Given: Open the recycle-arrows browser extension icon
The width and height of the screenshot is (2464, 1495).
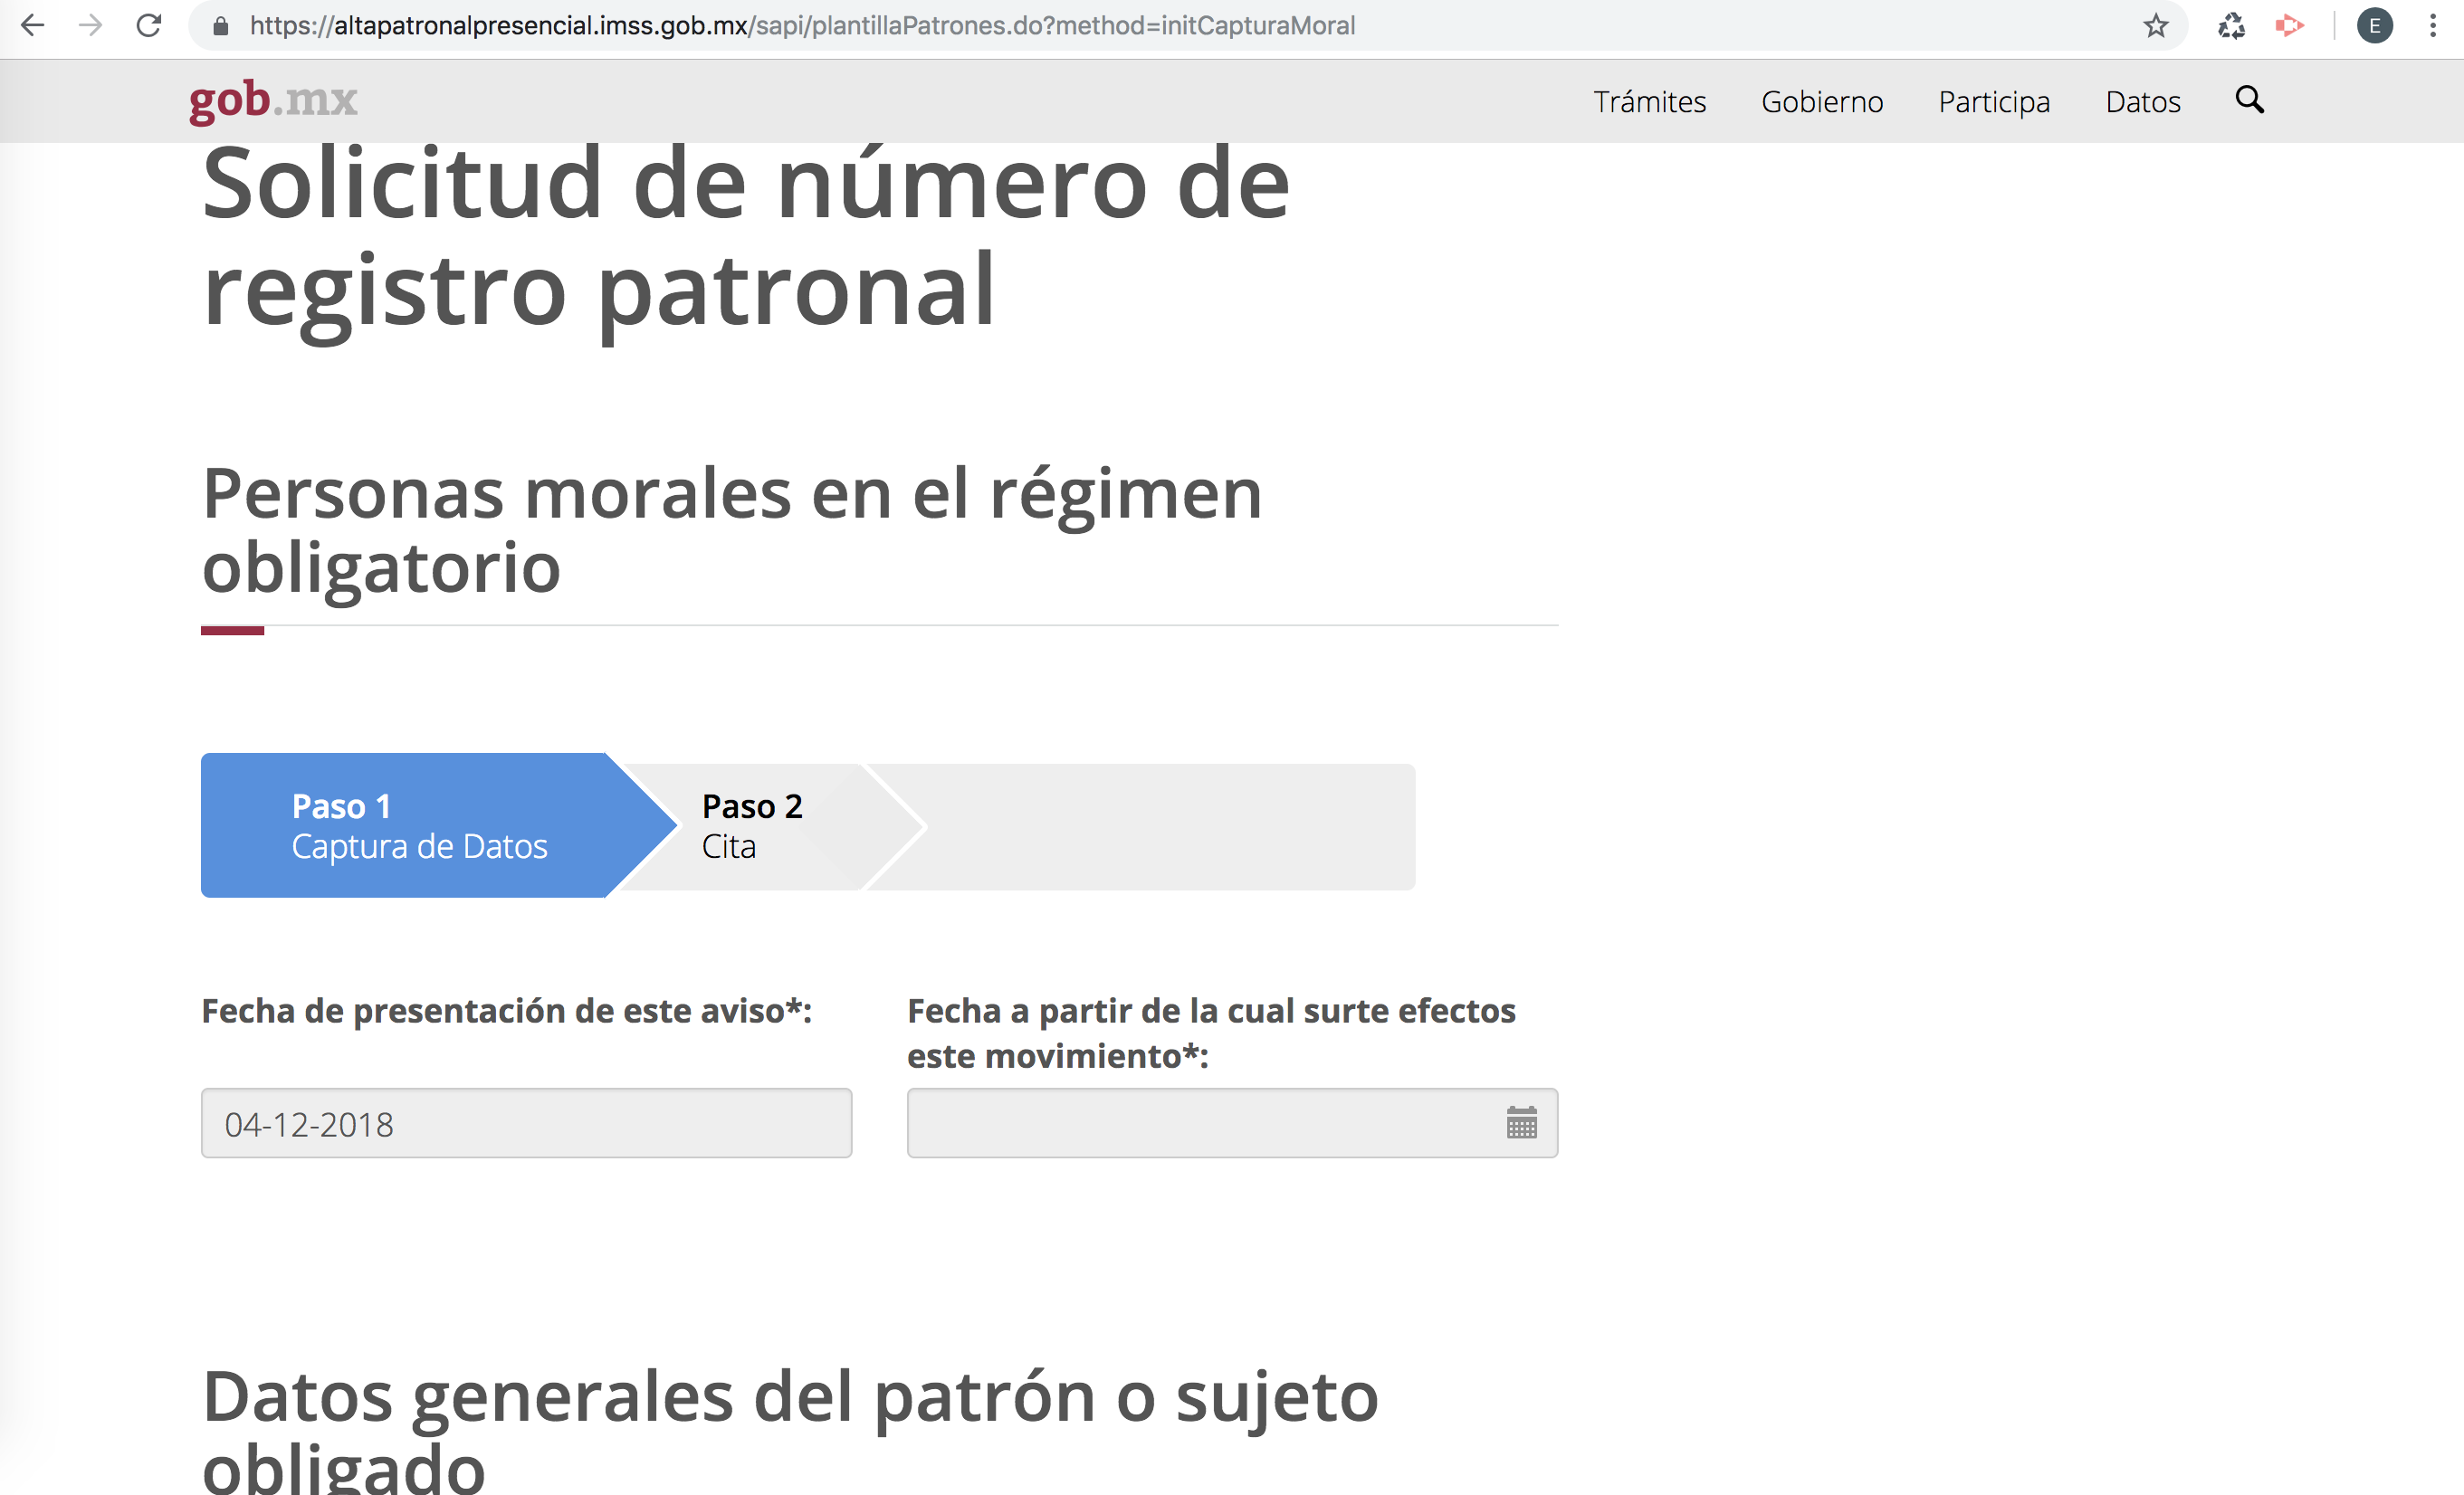Looking at the screenshot, I should [x=2232, y=26].
